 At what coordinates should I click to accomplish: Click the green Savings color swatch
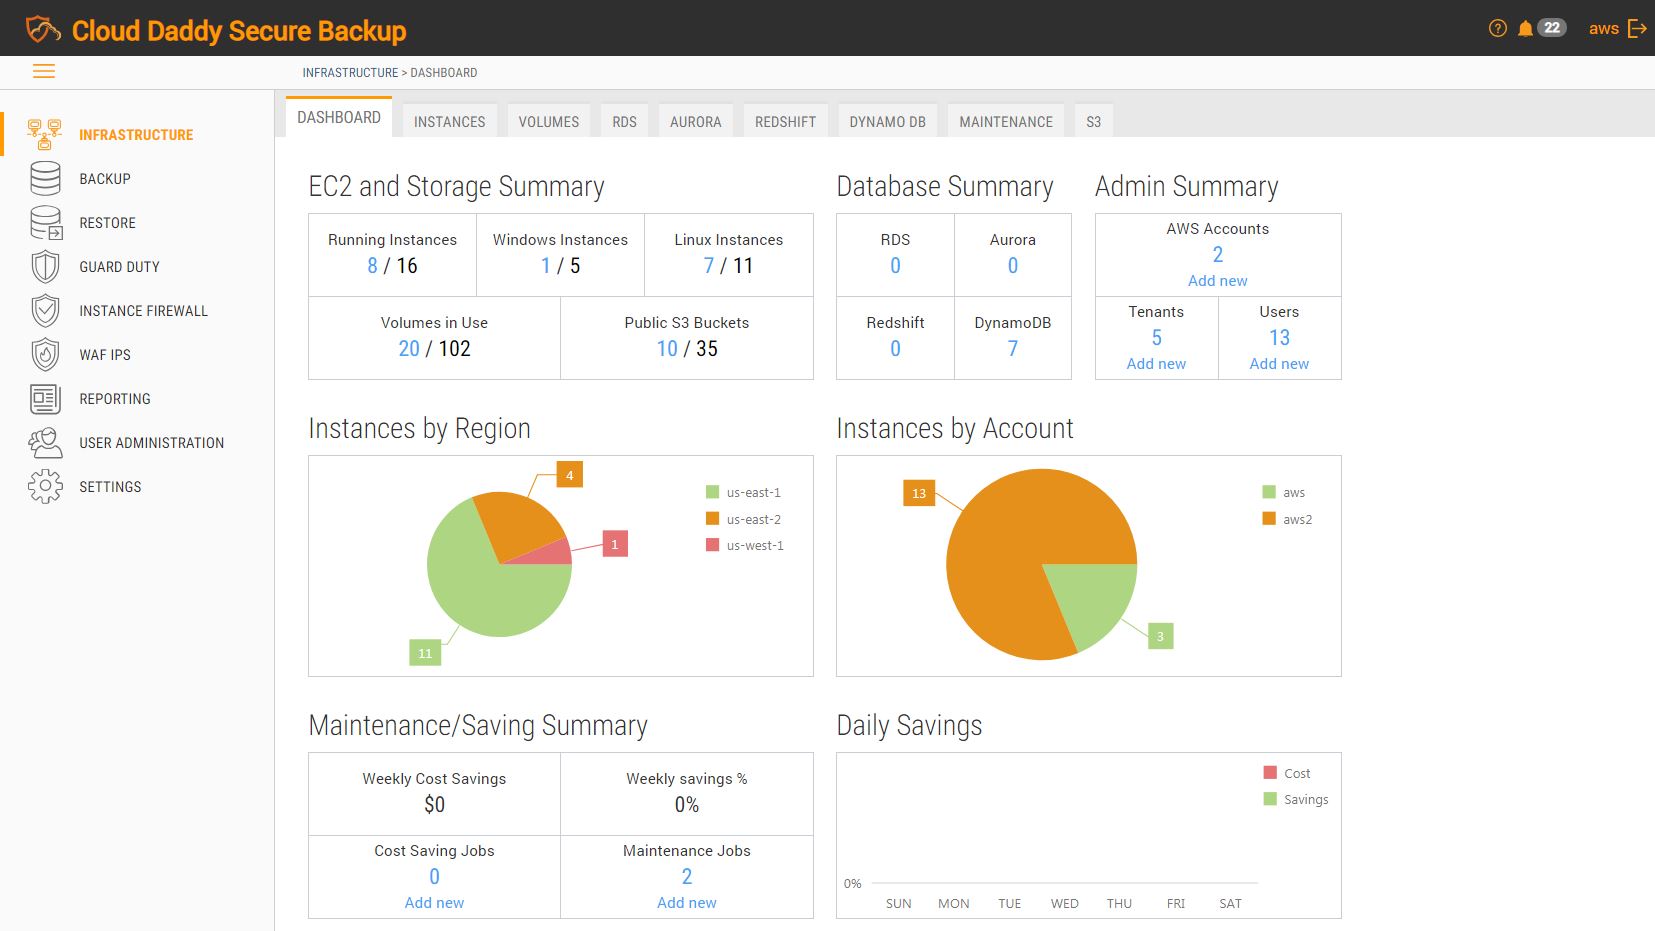(1269, 798)
